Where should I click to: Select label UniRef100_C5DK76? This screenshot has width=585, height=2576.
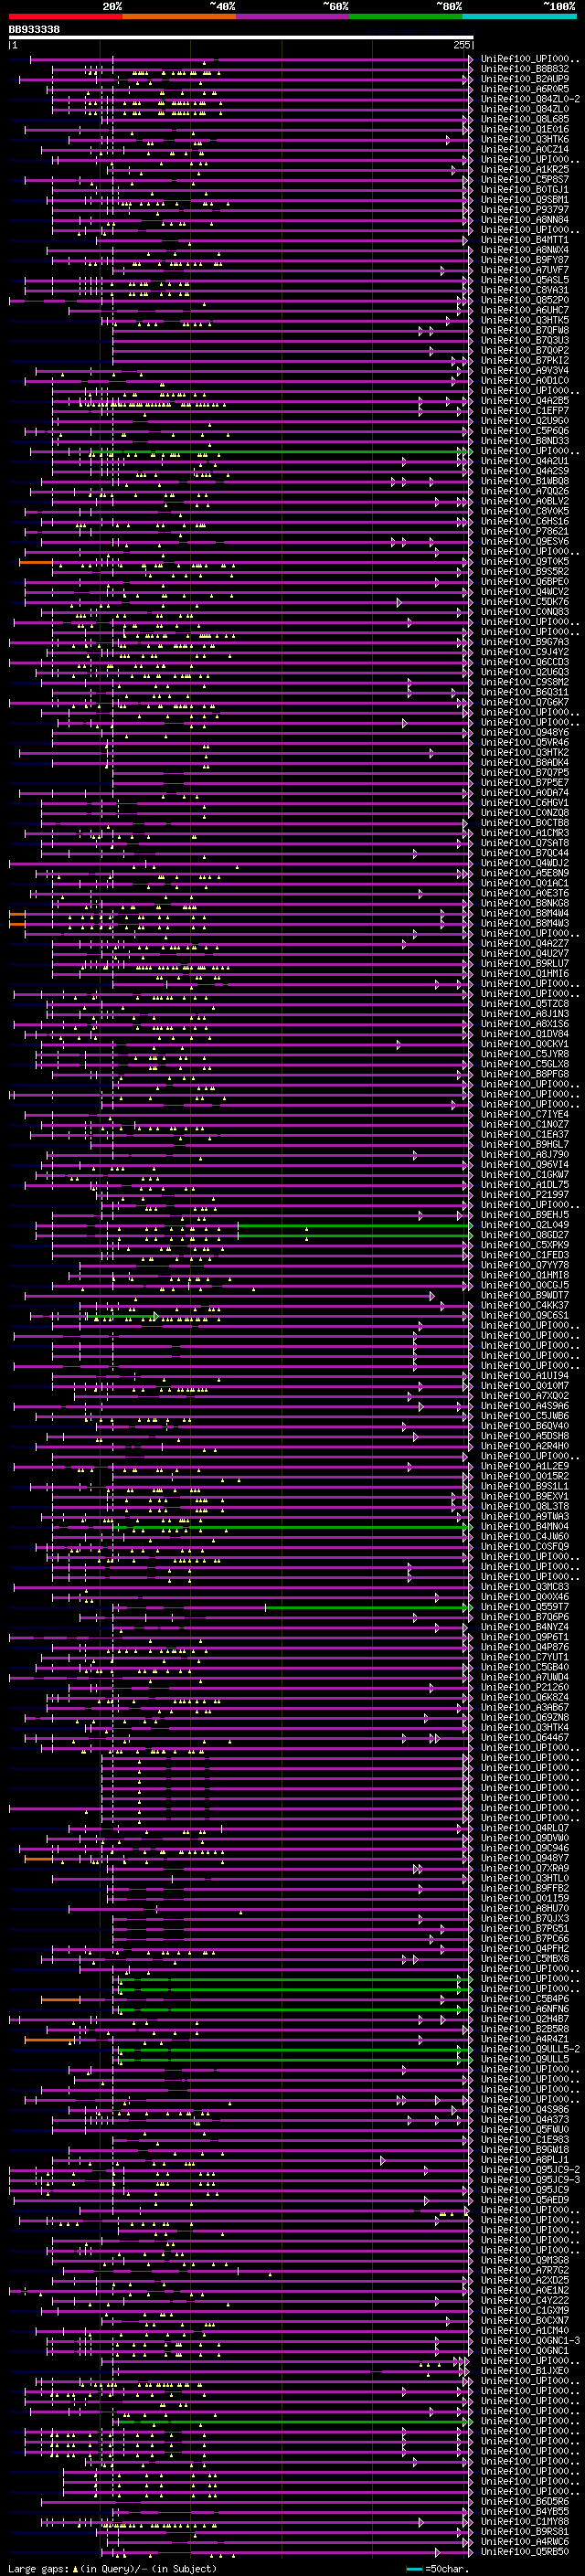click(525, 602)
